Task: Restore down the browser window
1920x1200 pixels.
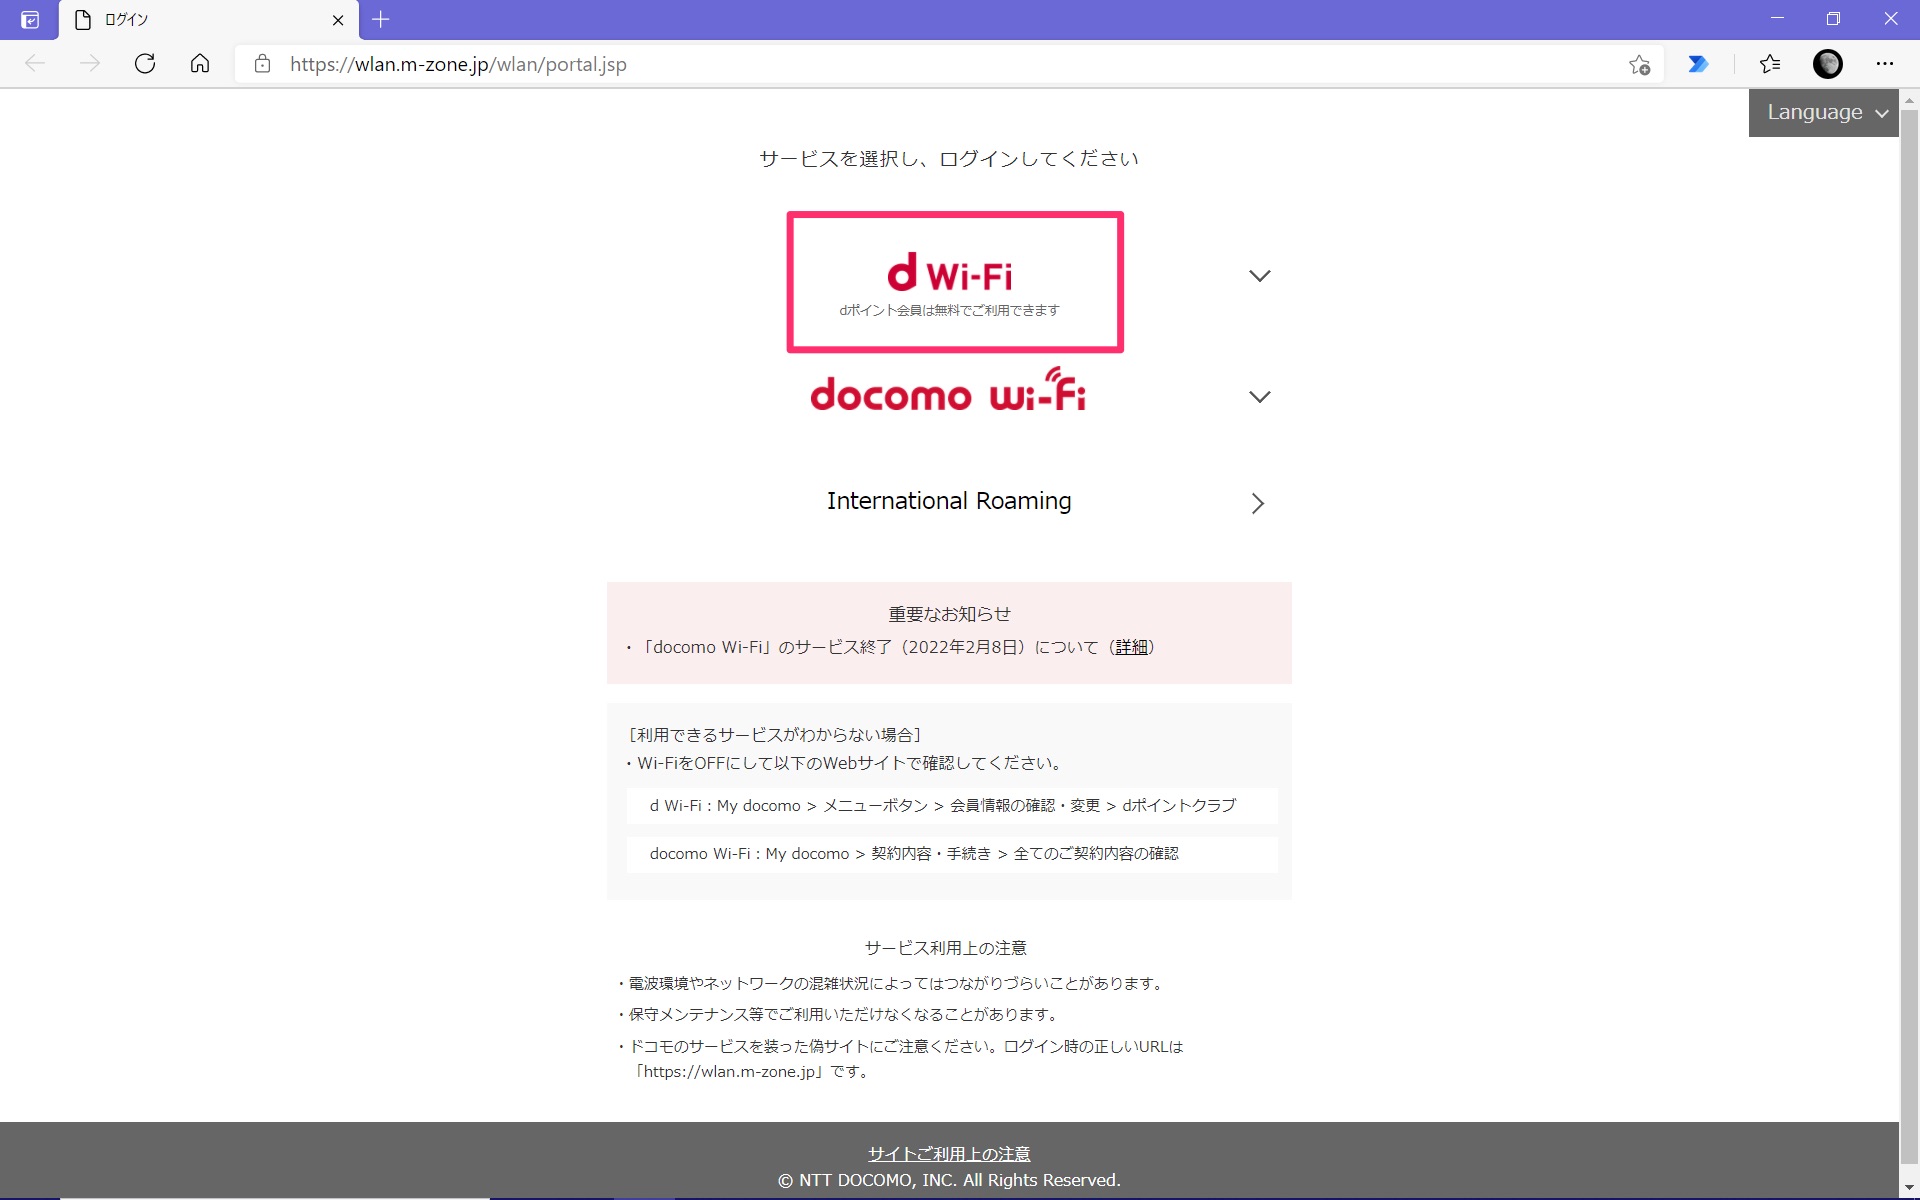Action: pos(1833,19)
